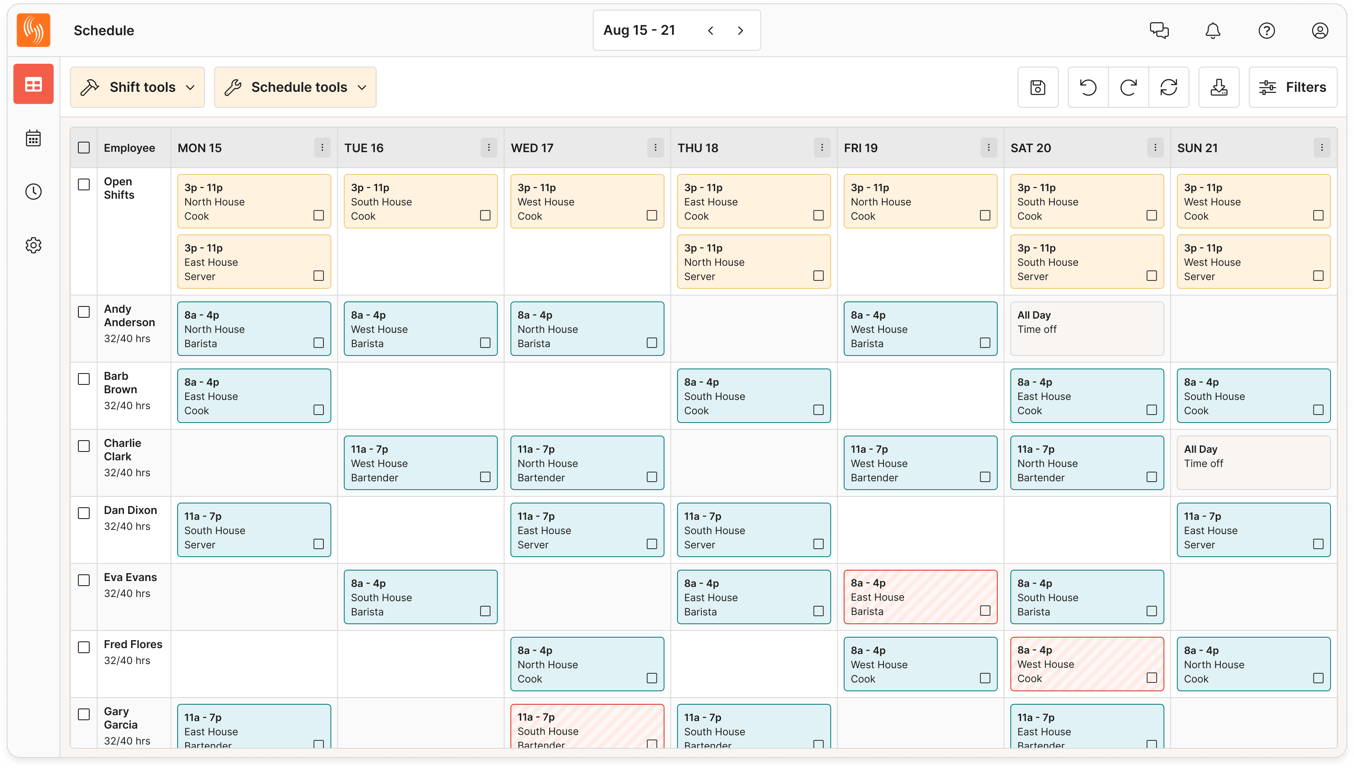Open THU 18 column options menu

[822, 147]
